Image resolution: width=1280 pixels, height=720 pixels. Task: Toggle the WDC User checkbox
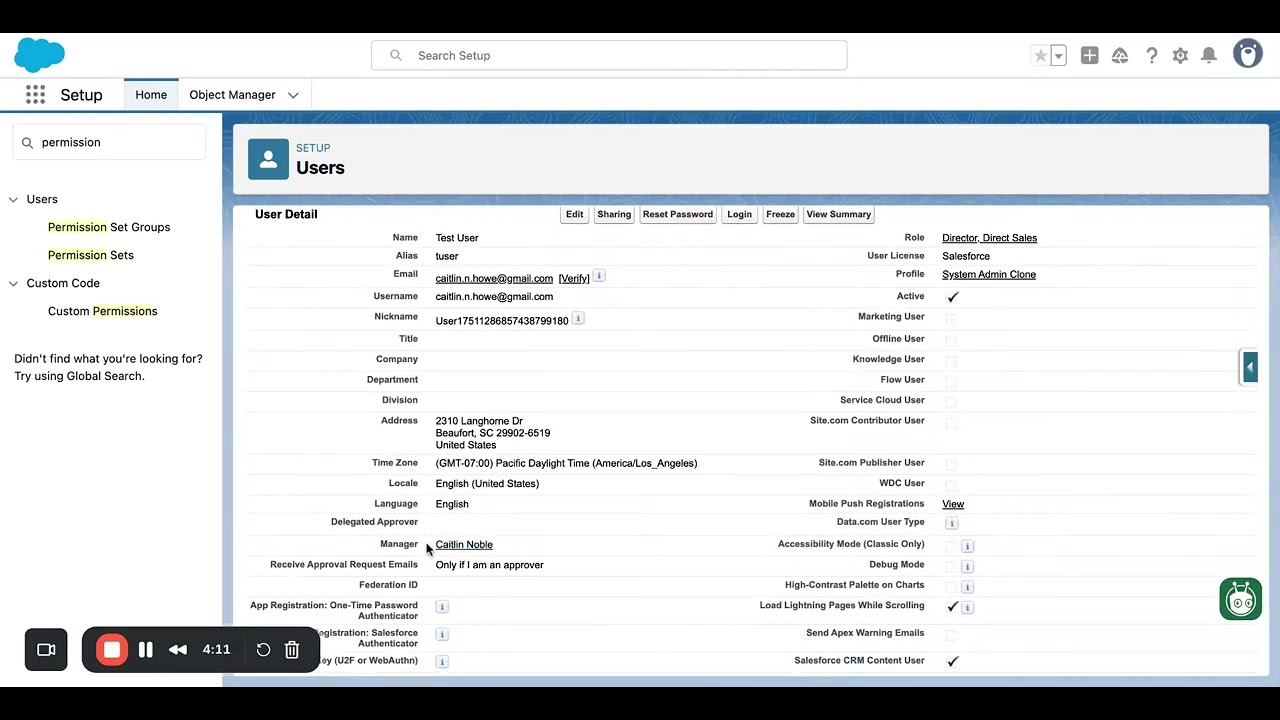pos(951,485)
